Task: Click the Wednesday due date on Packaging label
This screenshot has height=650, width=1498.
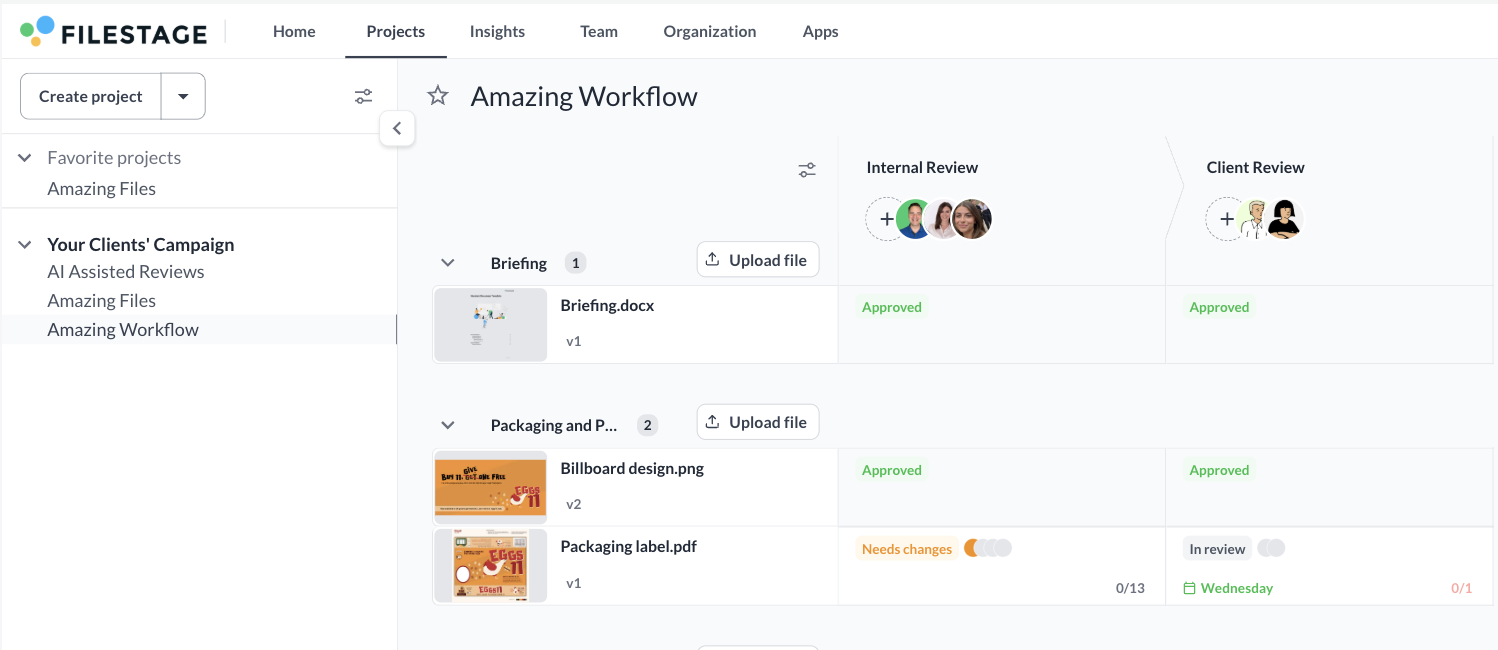Action: pos(1236,588)
